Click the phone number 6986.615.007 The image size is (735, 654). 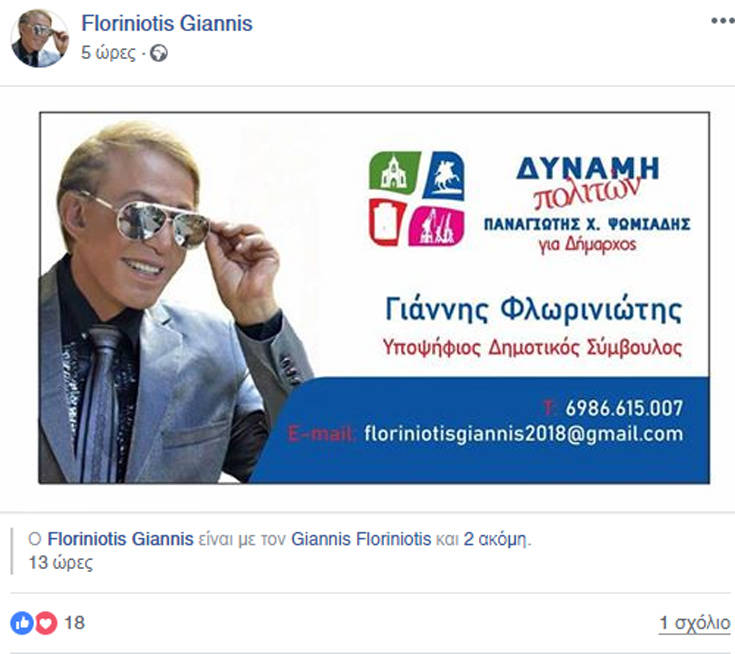point(624,408)
